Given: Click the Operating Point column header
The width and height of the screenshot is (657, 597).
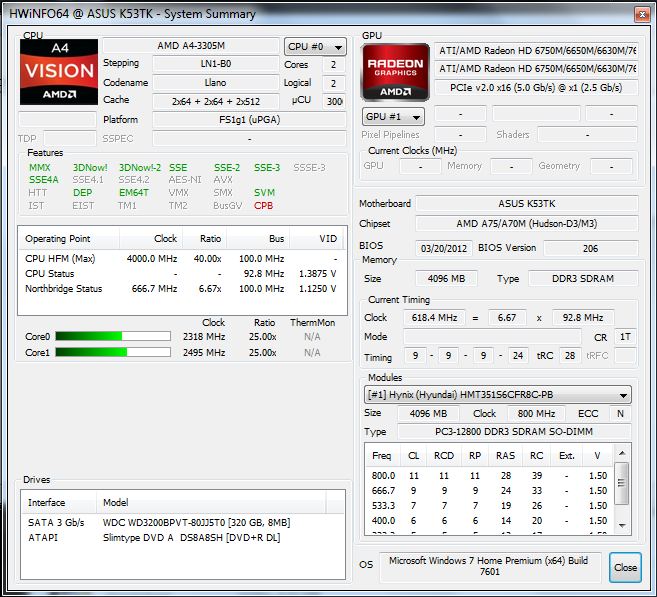Looking at the screenshot, I should pos(70,239).
